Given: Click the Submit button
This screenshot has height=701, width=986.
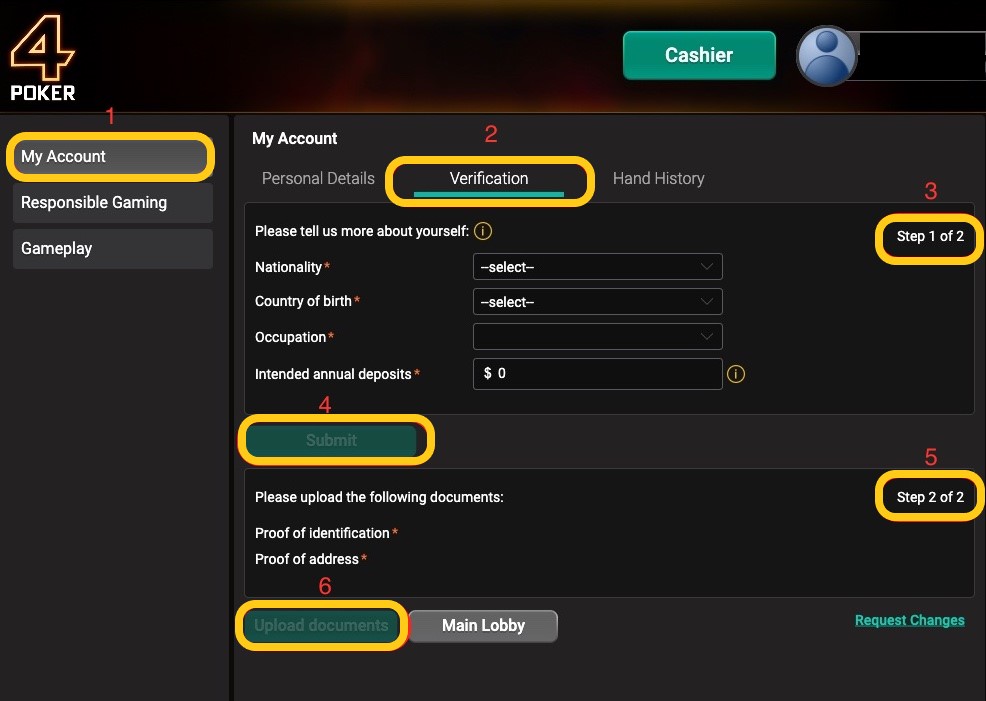Looking at the screenshot, I should coord(331,440).
